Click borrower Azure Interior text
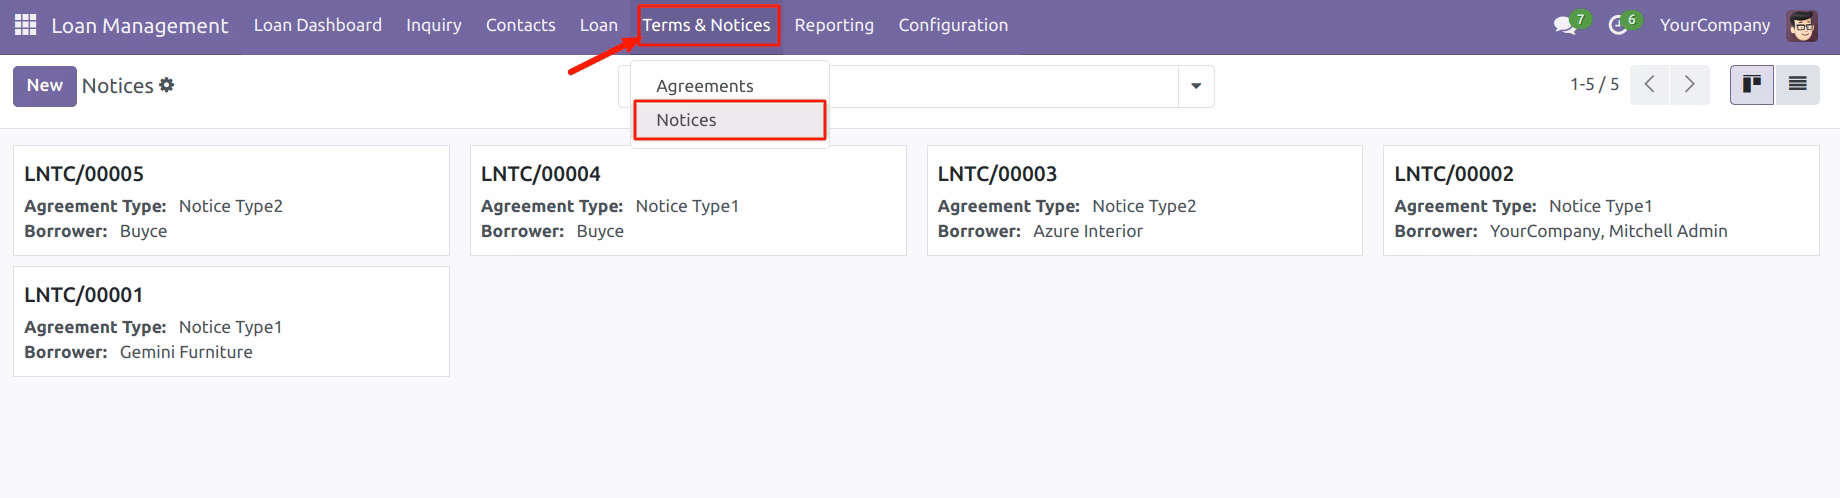This screenshot has height=498, width=1840. (1088, 231)
